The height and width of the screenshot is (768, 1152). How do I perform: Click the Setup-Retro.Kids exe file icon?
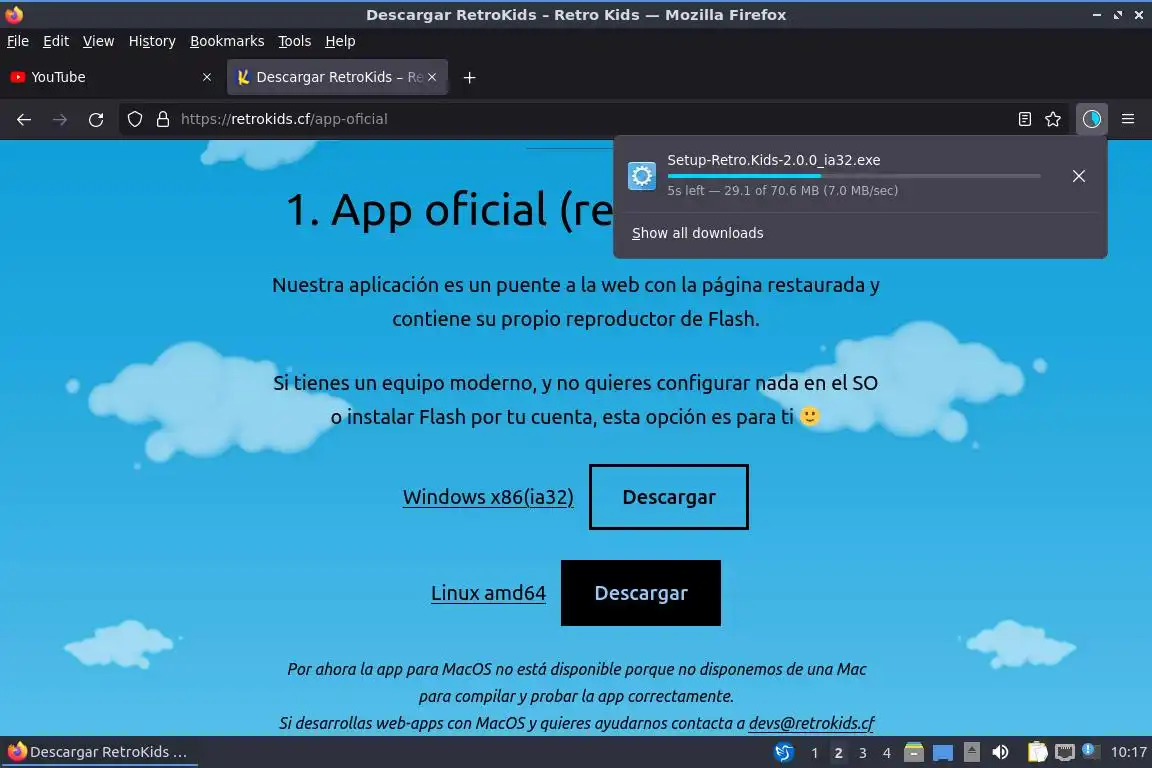[641, 176]
